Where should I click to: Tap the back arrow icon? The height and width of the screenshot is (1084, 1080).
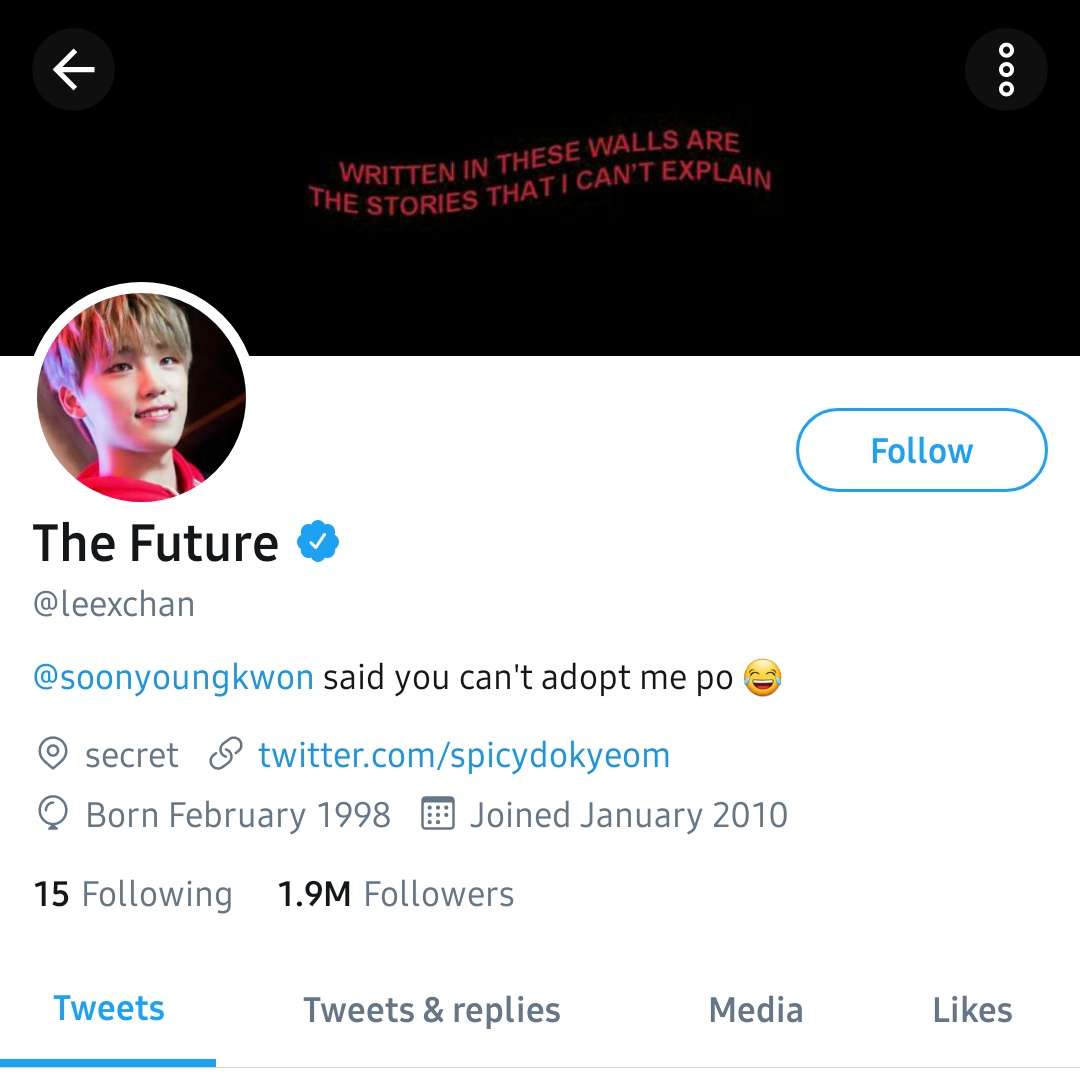(73, 69)
